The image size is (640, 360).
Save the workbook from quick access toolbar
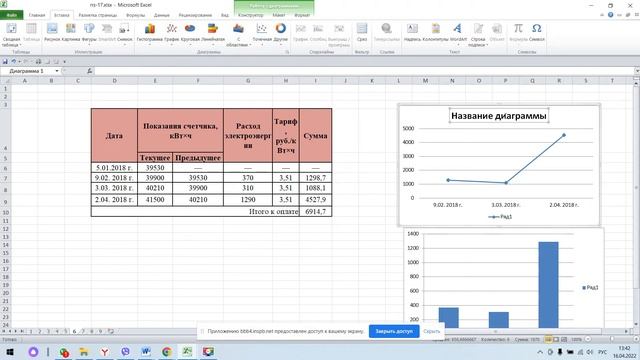click(5, 62)
